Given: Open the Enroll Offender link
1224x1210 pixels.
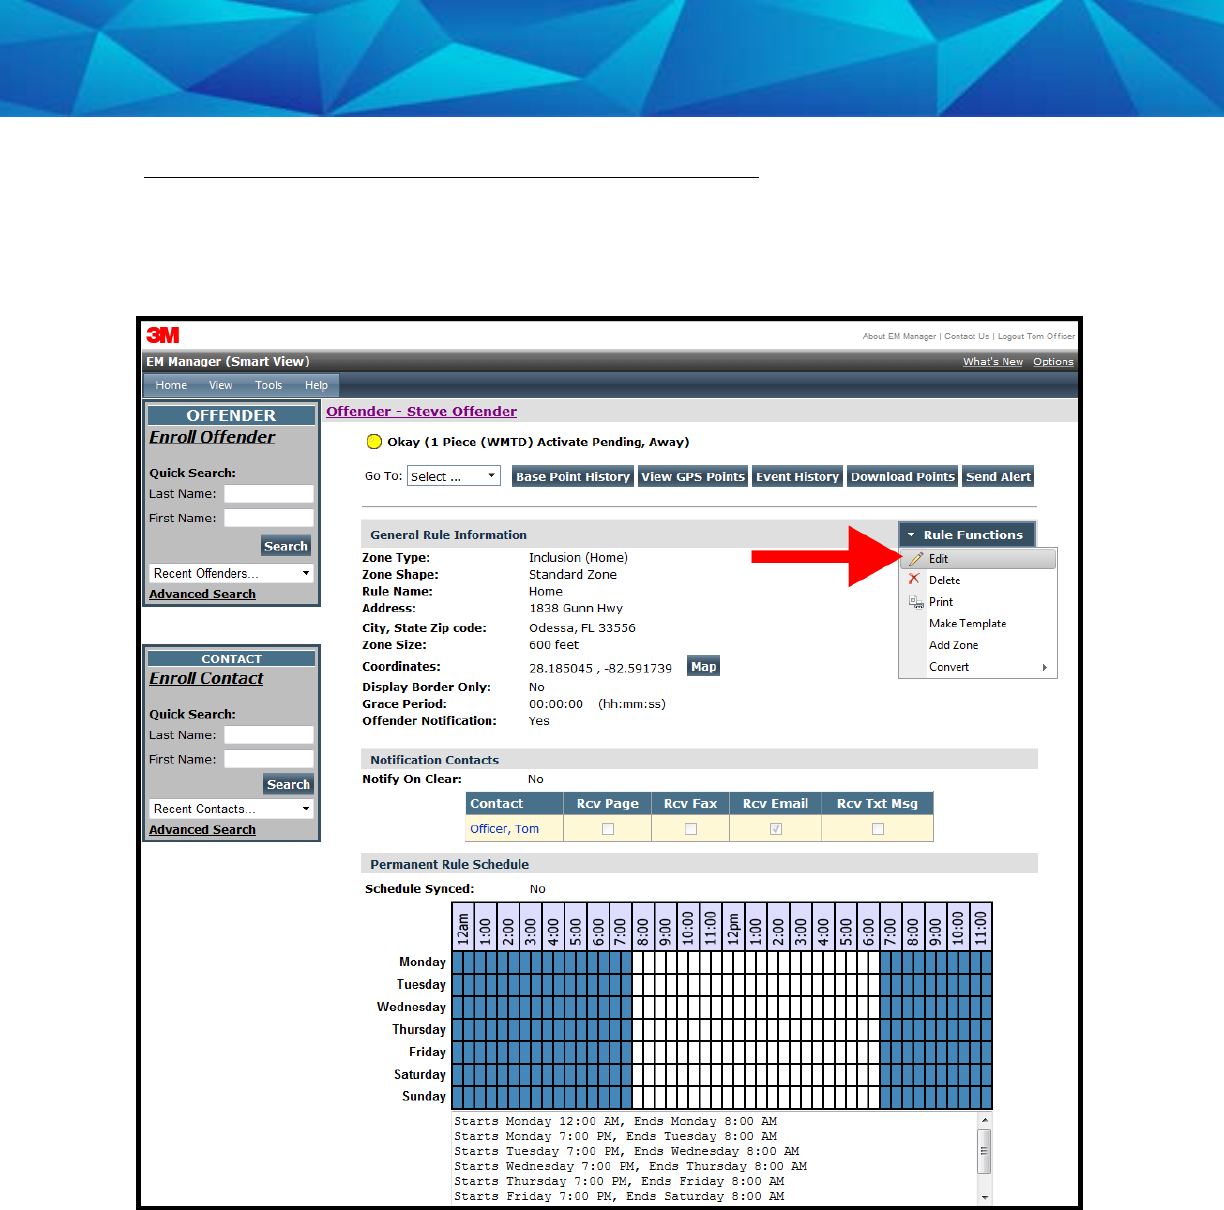Looking at the screenshot, I should coord(212,437).
